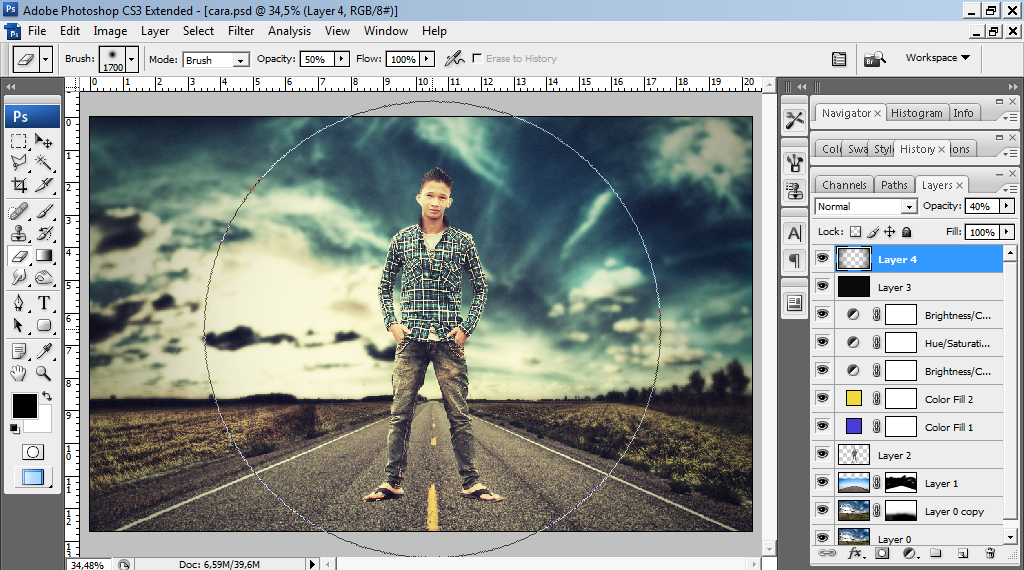
Task: Change the screen mode
Action: click(32, 477)
